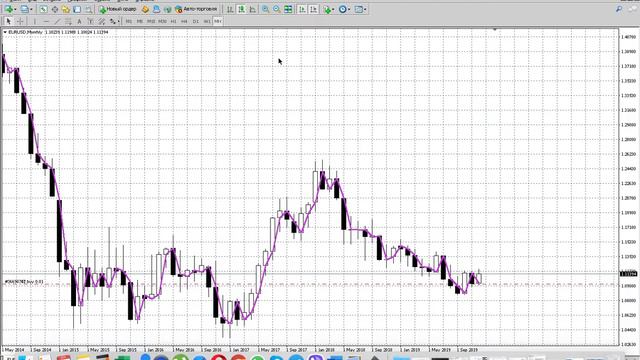The image size is (640, 360).
Task: Select the trendline drawing tool
Action: [57, 21]
